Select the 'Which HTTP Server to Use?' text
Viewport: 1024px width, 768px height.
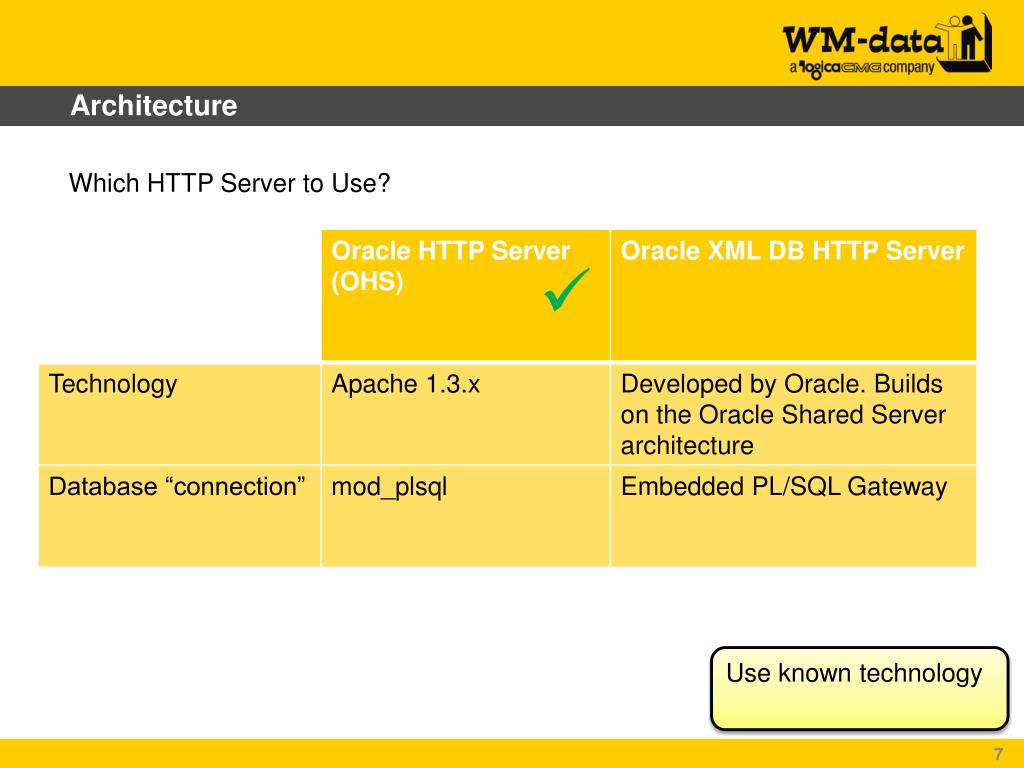[229, 184]
